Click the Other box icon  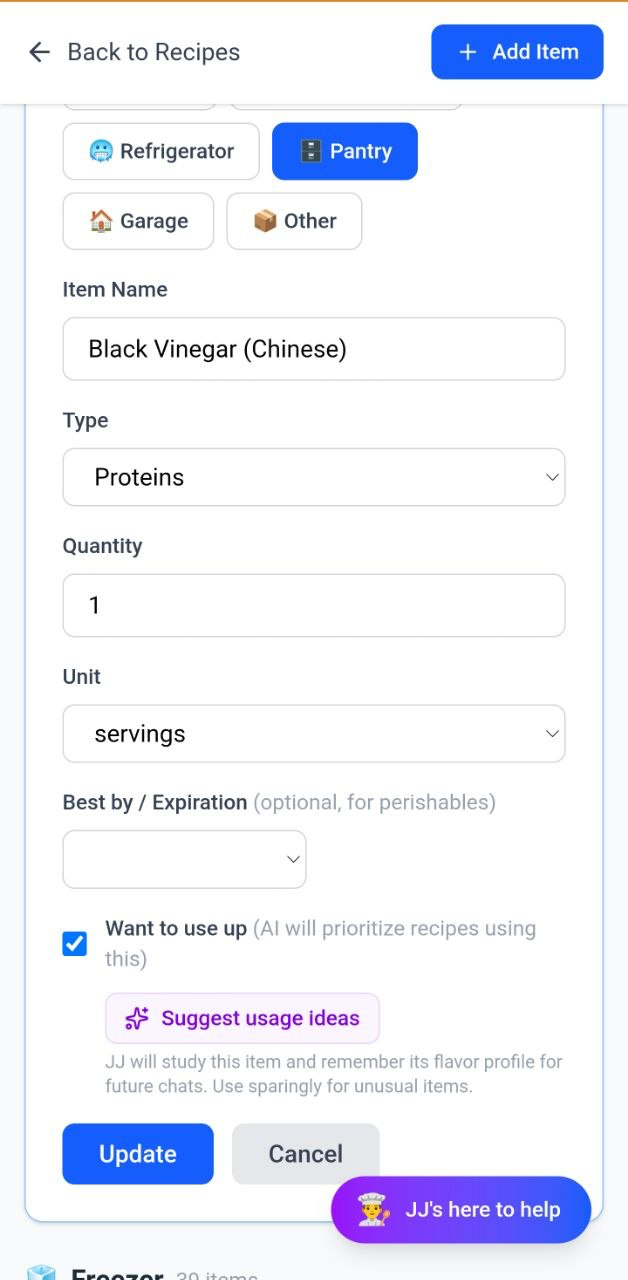pos(265,221)
